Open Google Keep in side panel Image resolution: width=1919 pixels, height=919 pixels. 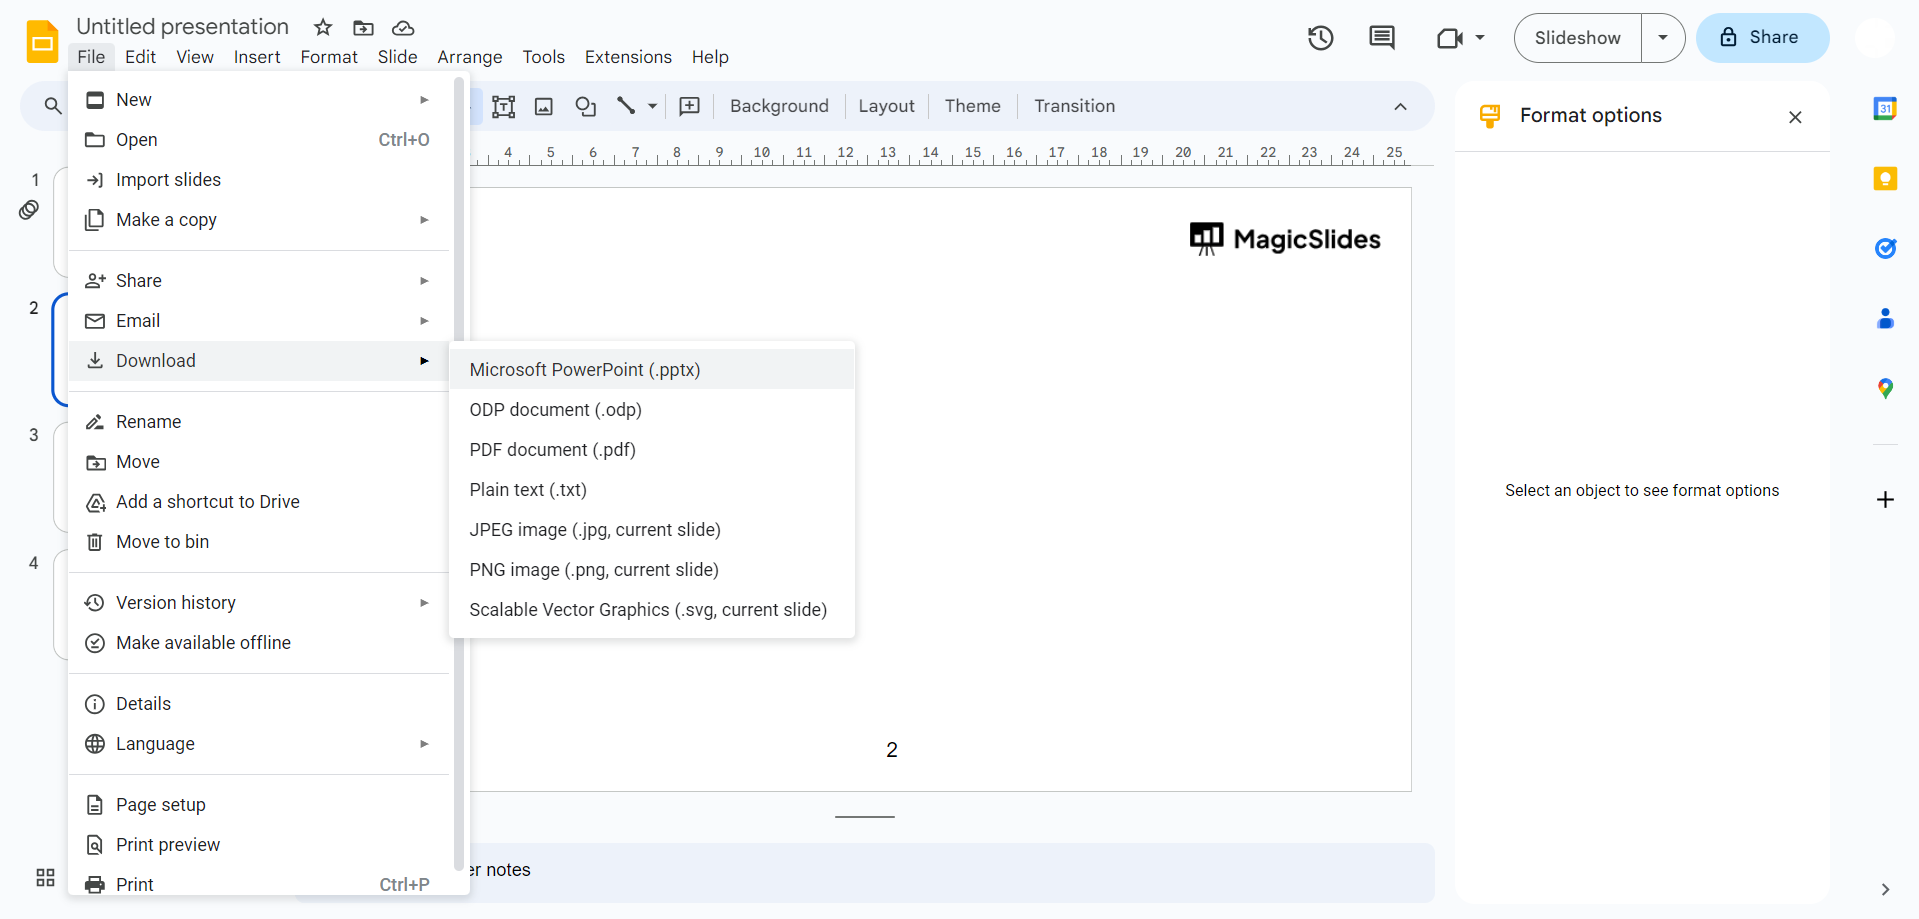(1884, 179)
